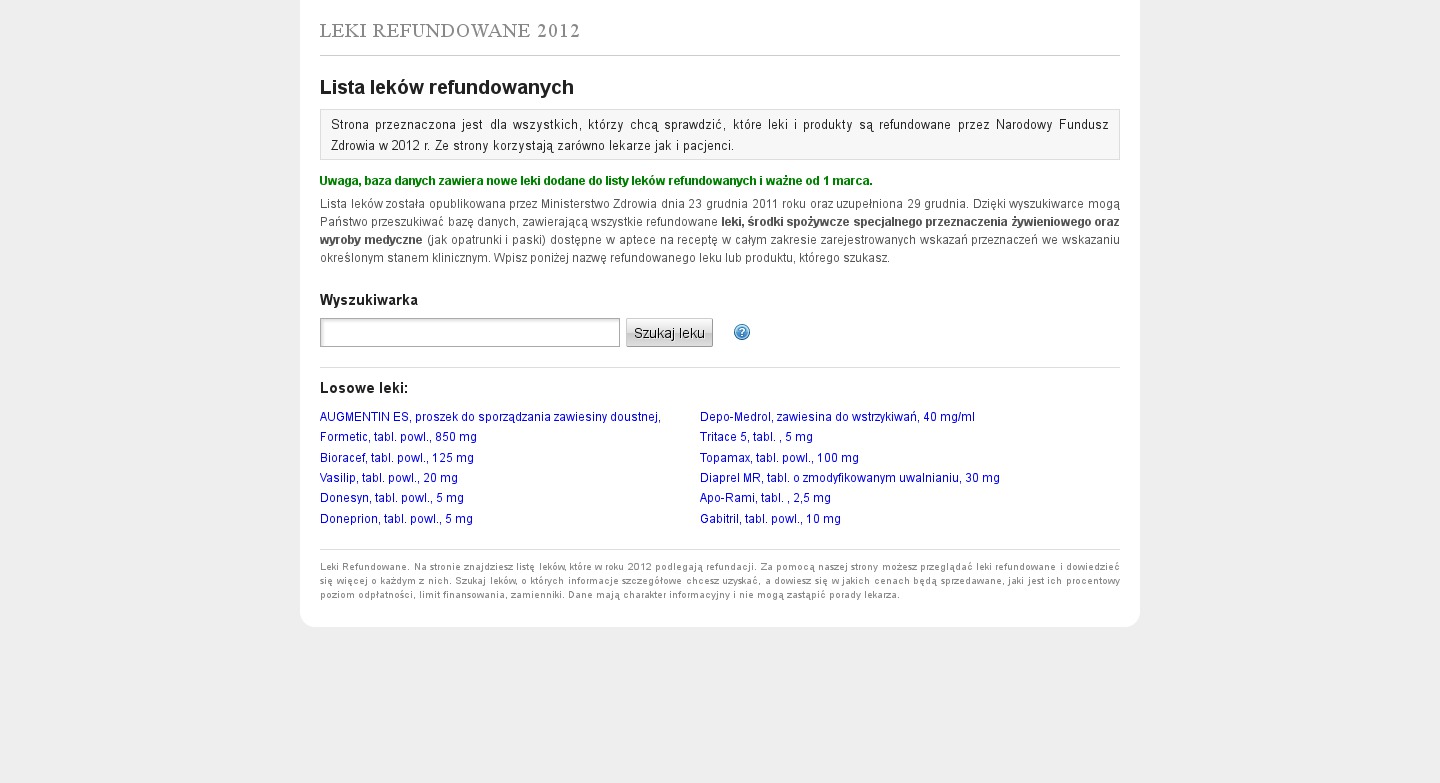
Task: Focus the Wyszukiwarka search input field
Action: pyautogui.click(x=470, y=333)
